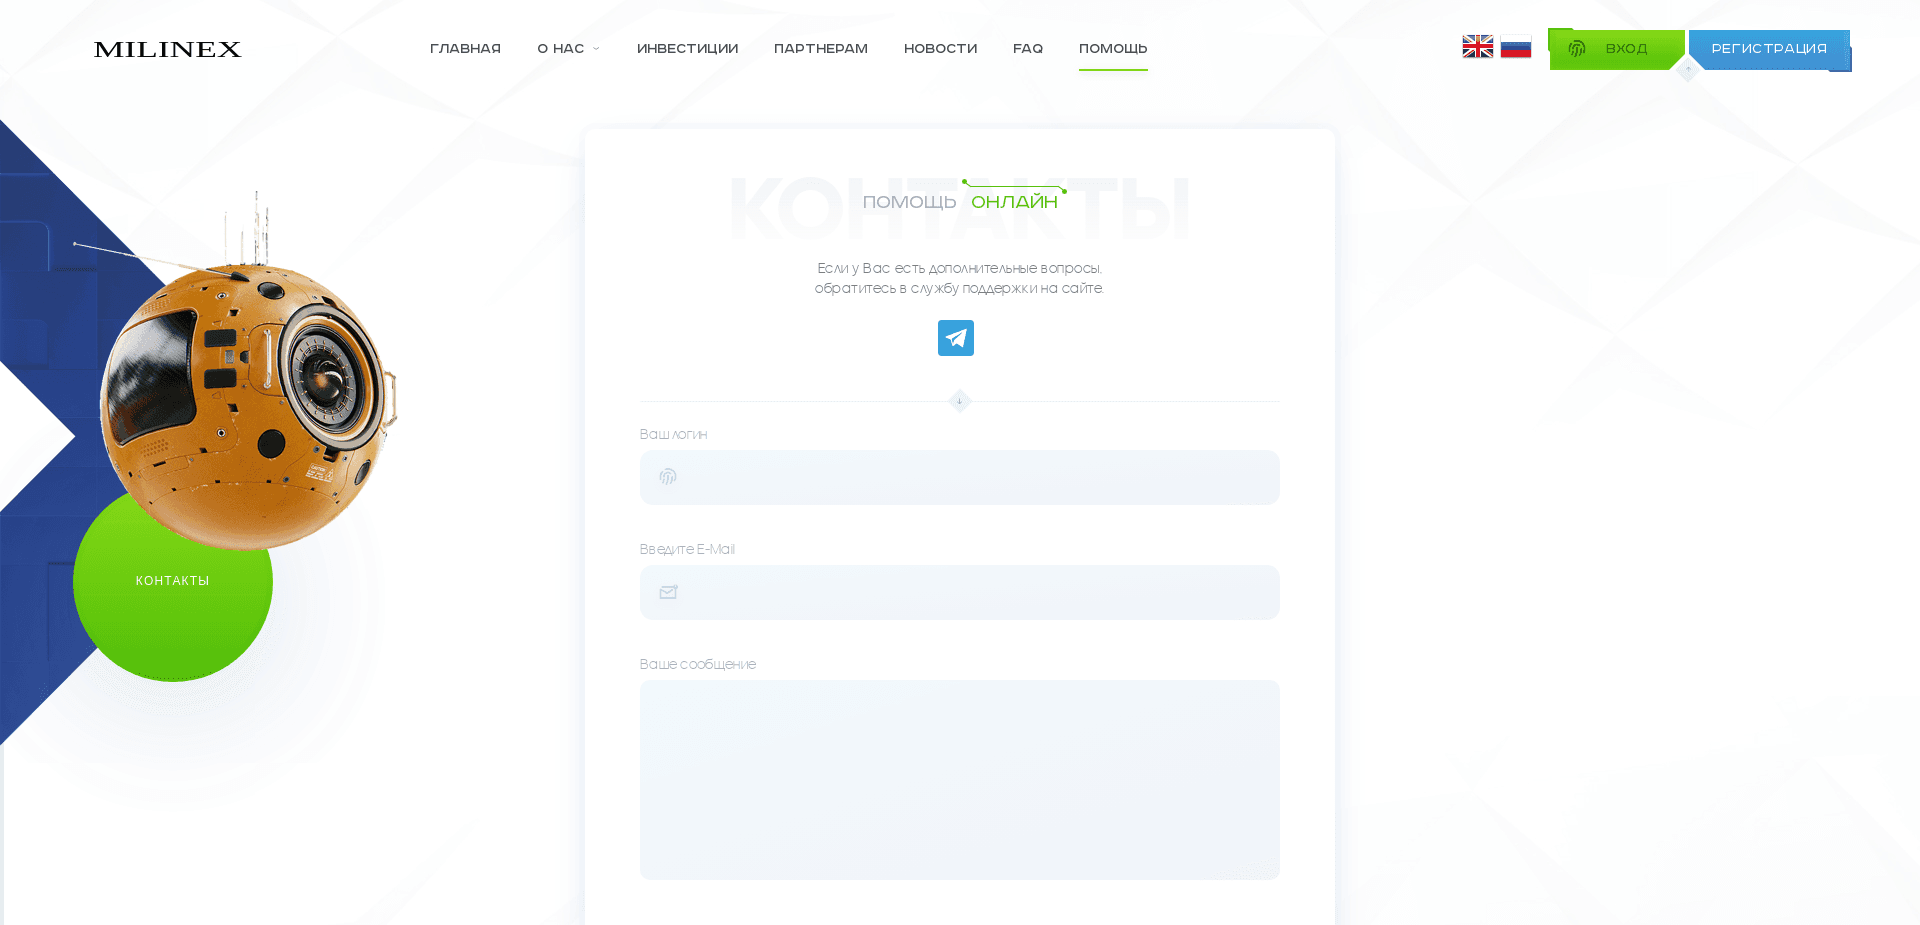The image size is (1920, 925).
Task: Click the MILINEX logo
Action: (167, 49)
